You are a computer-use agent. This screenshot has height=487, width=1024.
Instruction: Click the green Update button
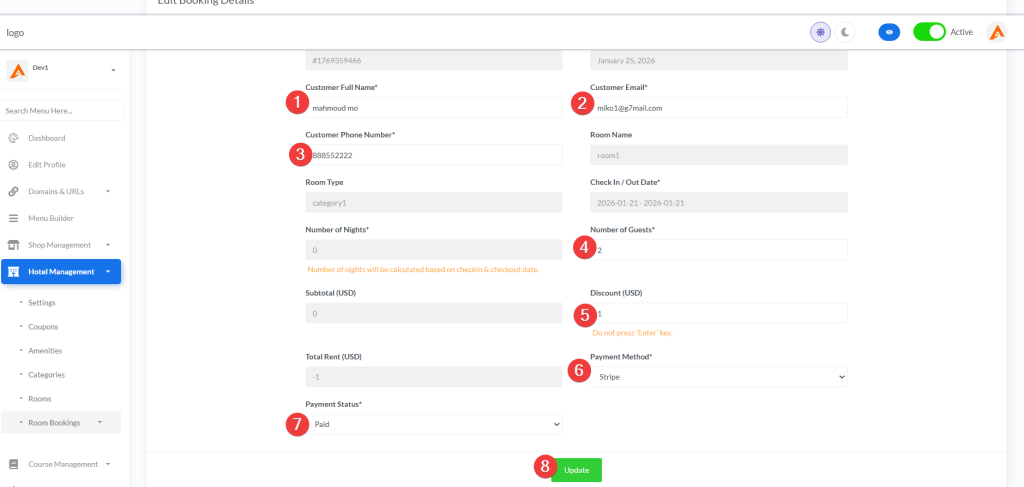click(x=576, y=470)
